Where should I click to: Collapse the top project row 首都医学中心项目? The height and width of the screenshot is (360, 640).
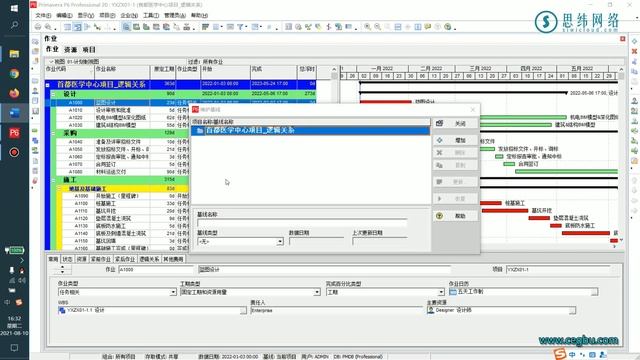click(x=48, y=85)
